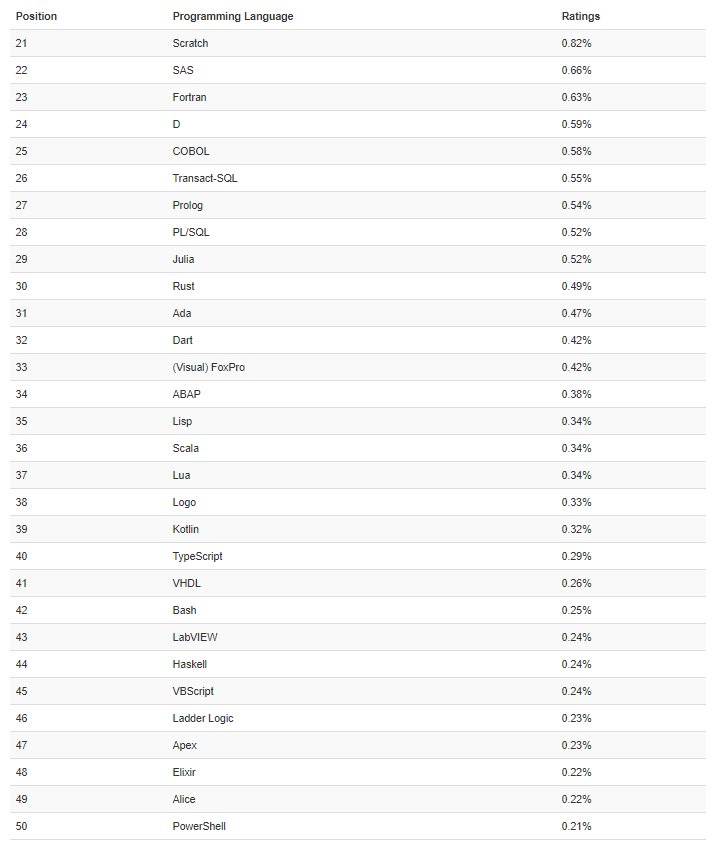
Task: Click the 0.82% rating value
Action: pyautogui.click(x=576, y=44)
